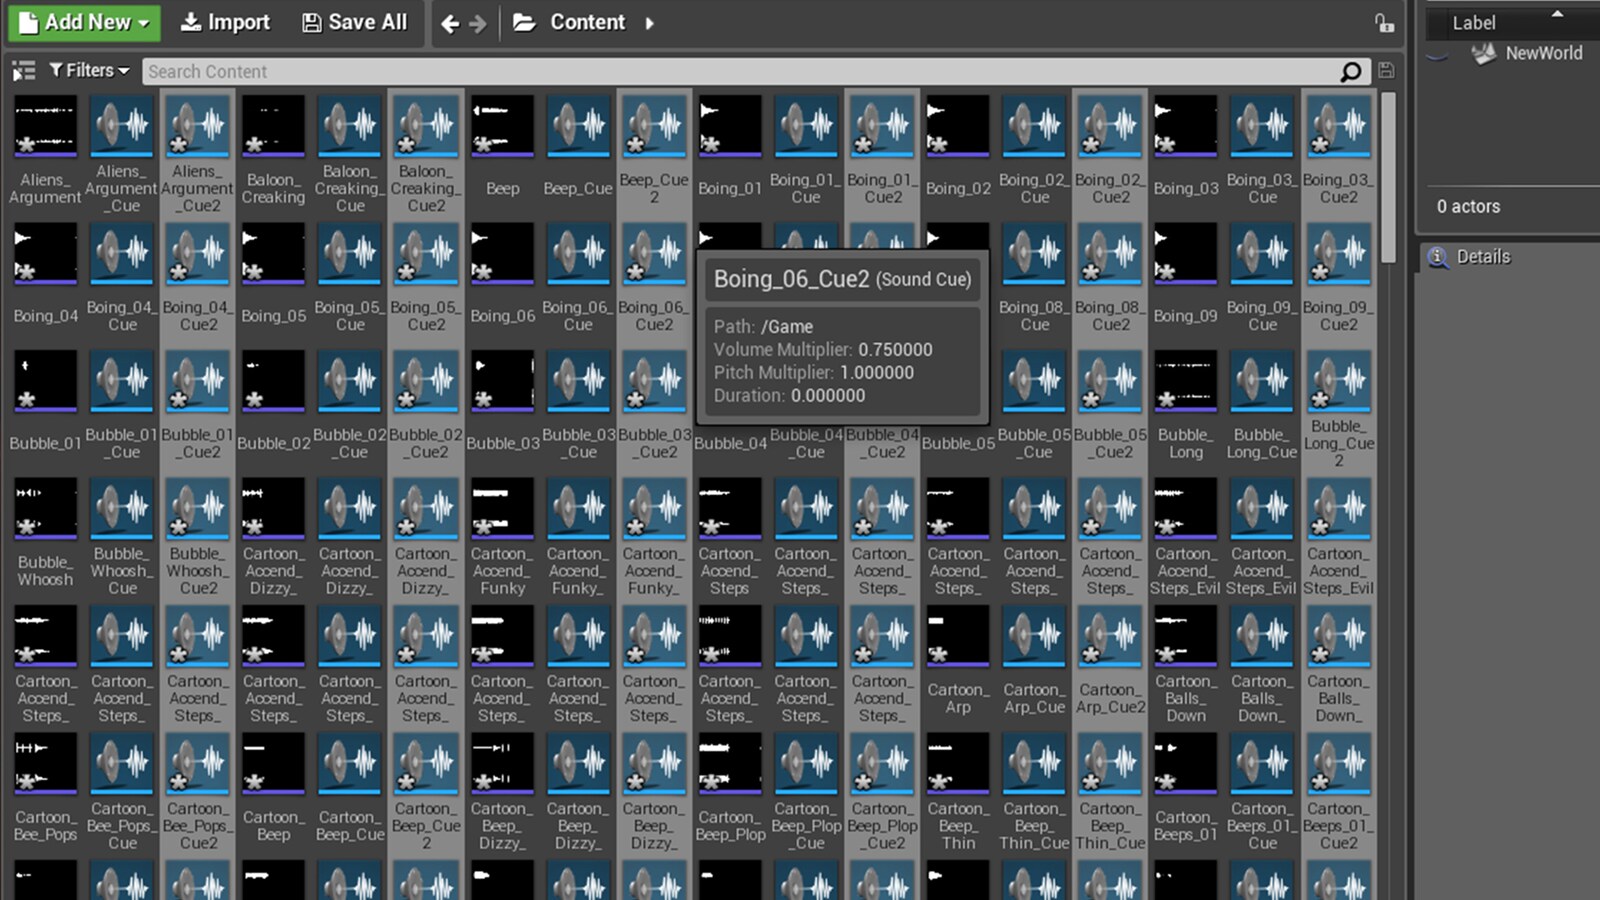The height and width of the screenshot is (900, 1600).
Task: Open the Add New dropdown
Action: (84, 22)
